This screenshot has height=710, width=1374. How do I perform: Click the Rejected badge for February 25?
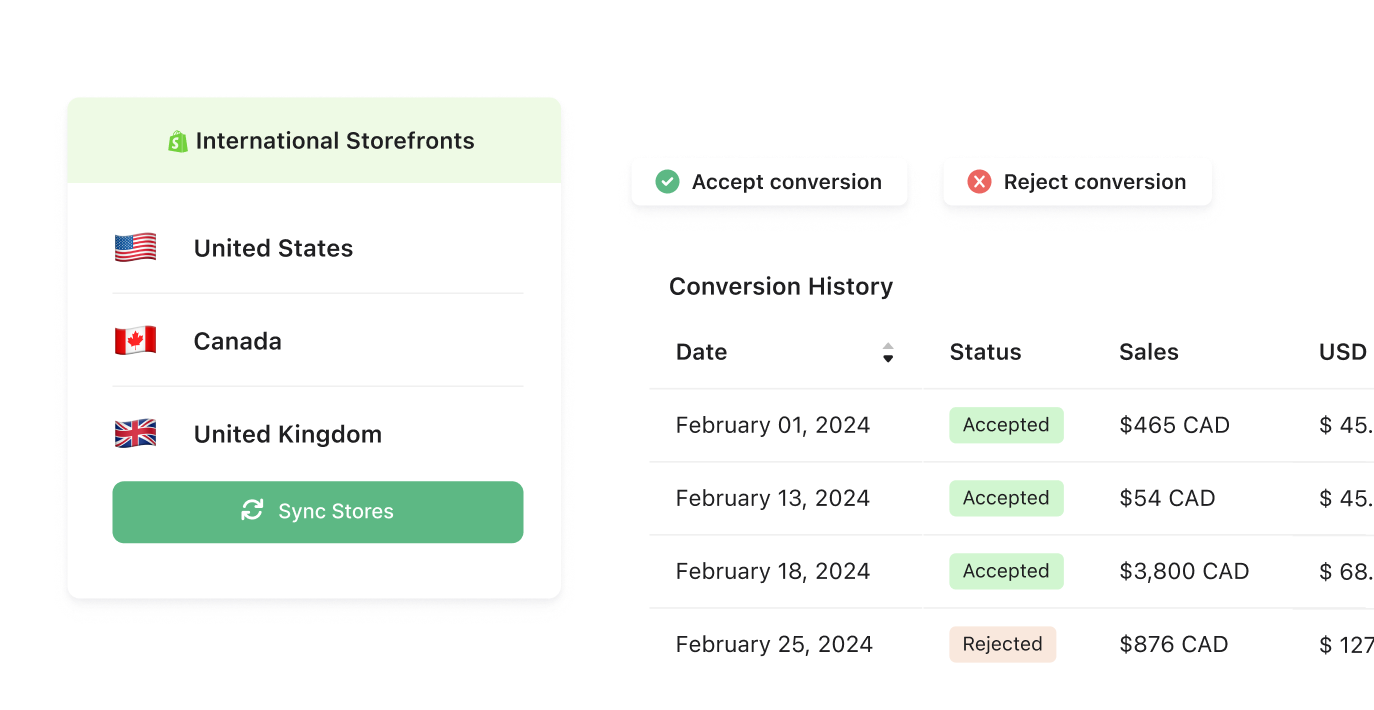coord(1002,644)
